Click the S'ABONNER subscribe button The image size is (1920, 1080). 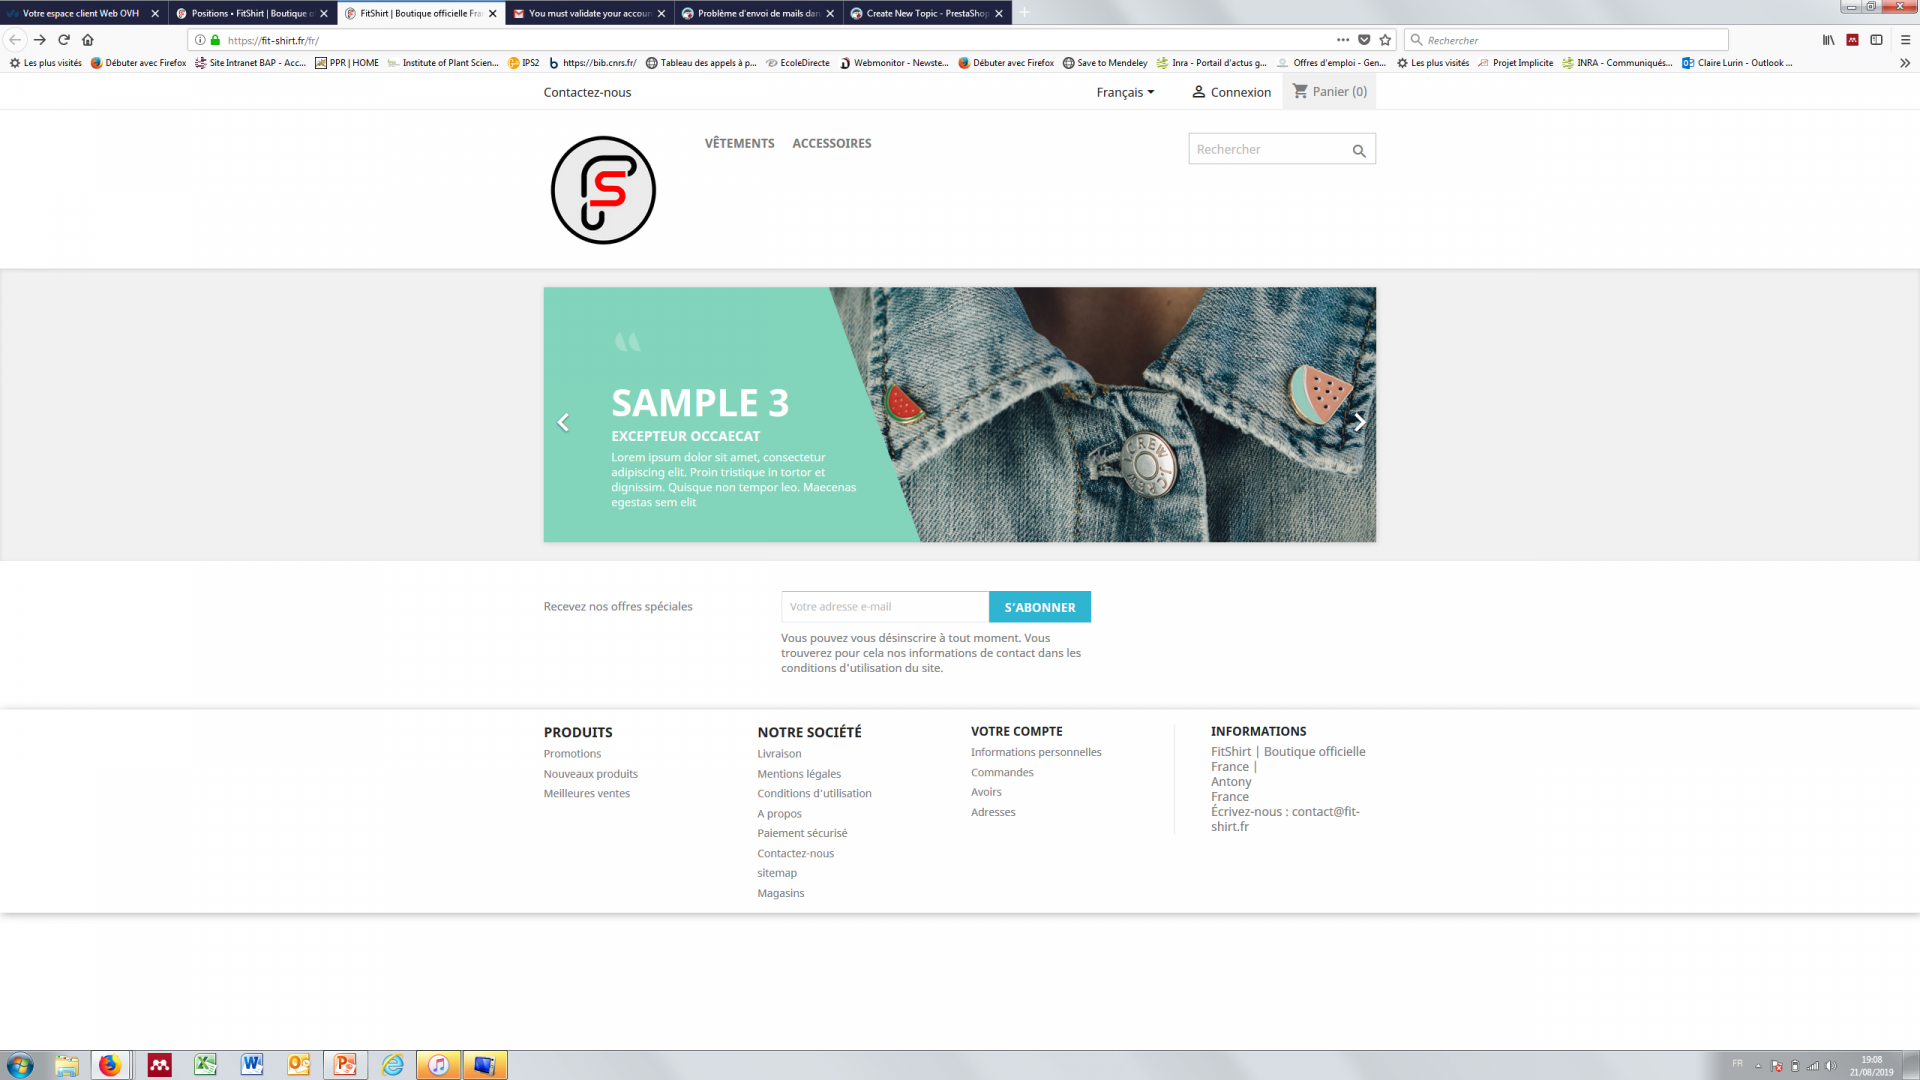click(1039, 607)
